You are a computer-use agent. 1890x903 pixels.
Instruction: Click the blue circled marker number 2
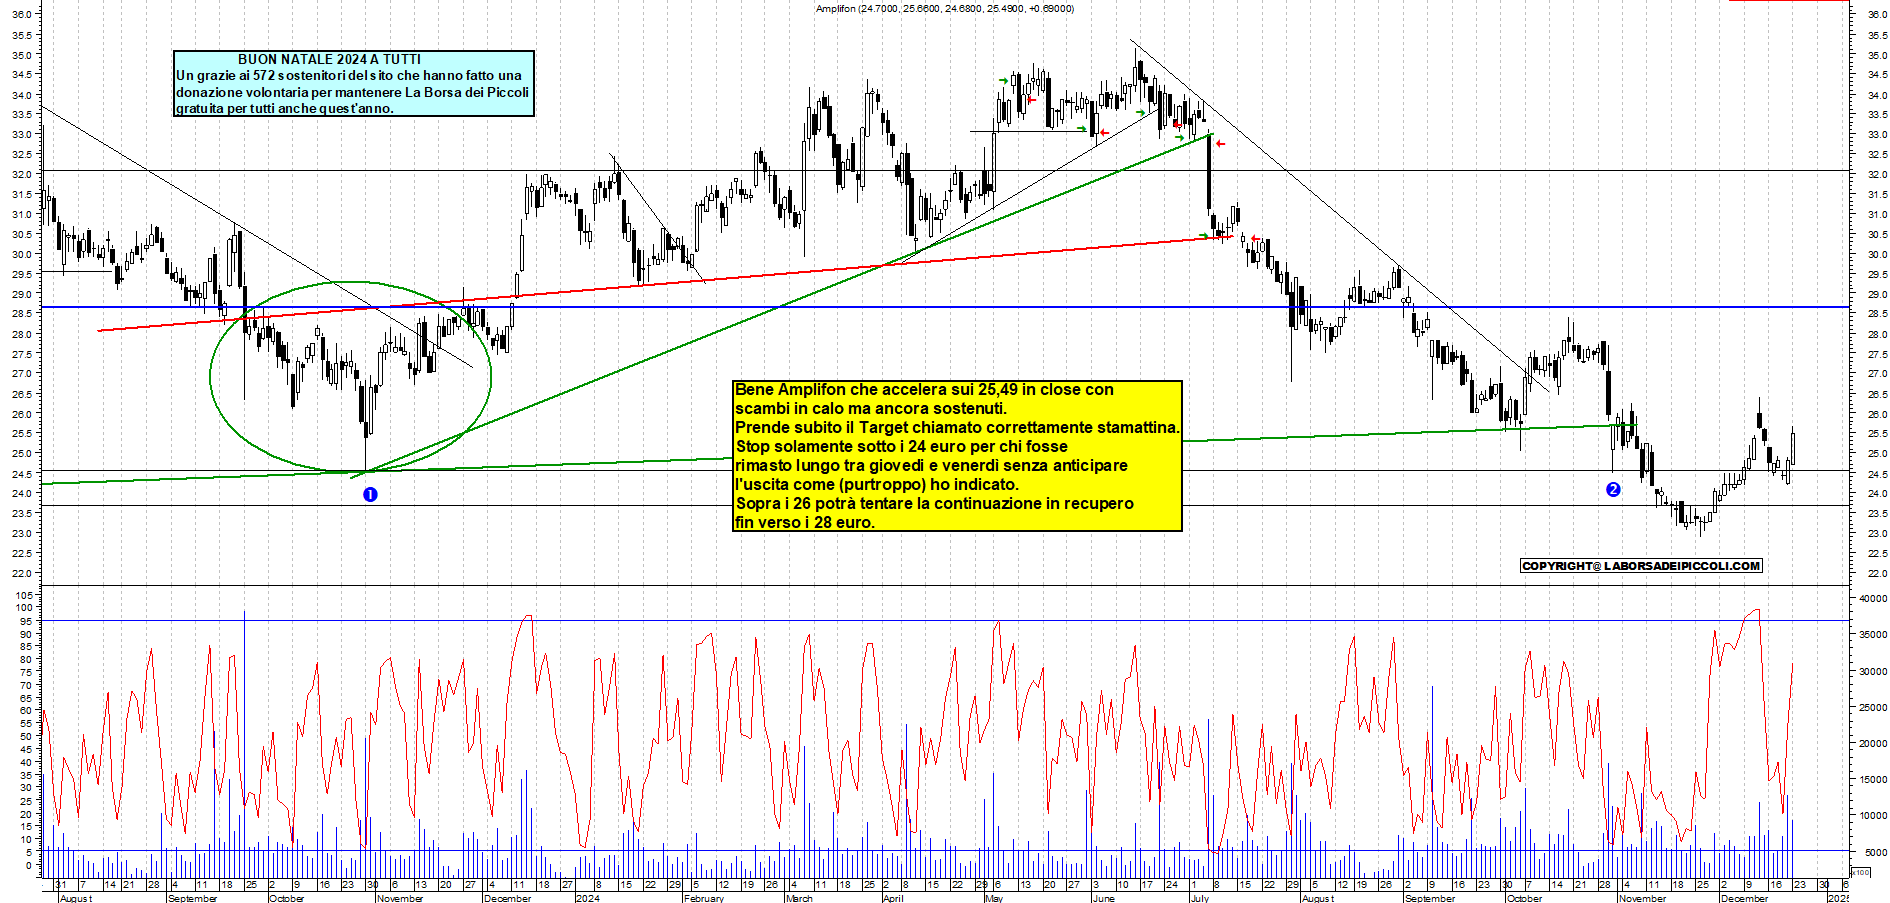[x=1613, y=489]
